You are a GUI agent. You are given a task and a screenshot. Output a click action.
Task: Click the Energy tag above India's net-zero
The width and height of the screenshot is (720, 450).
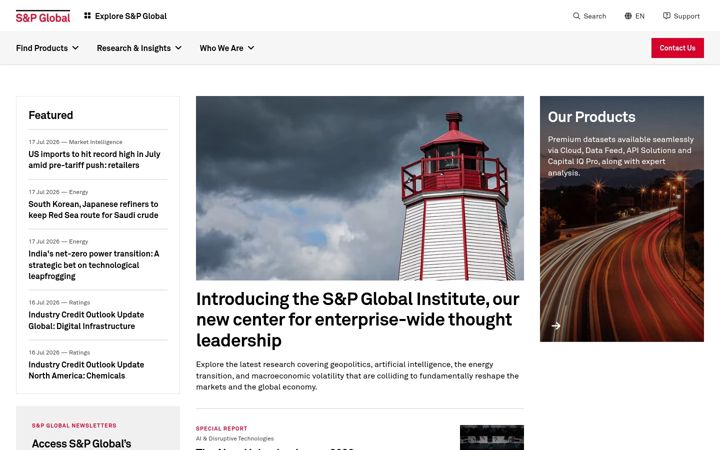pyautogui.click(x=79, y=242)
